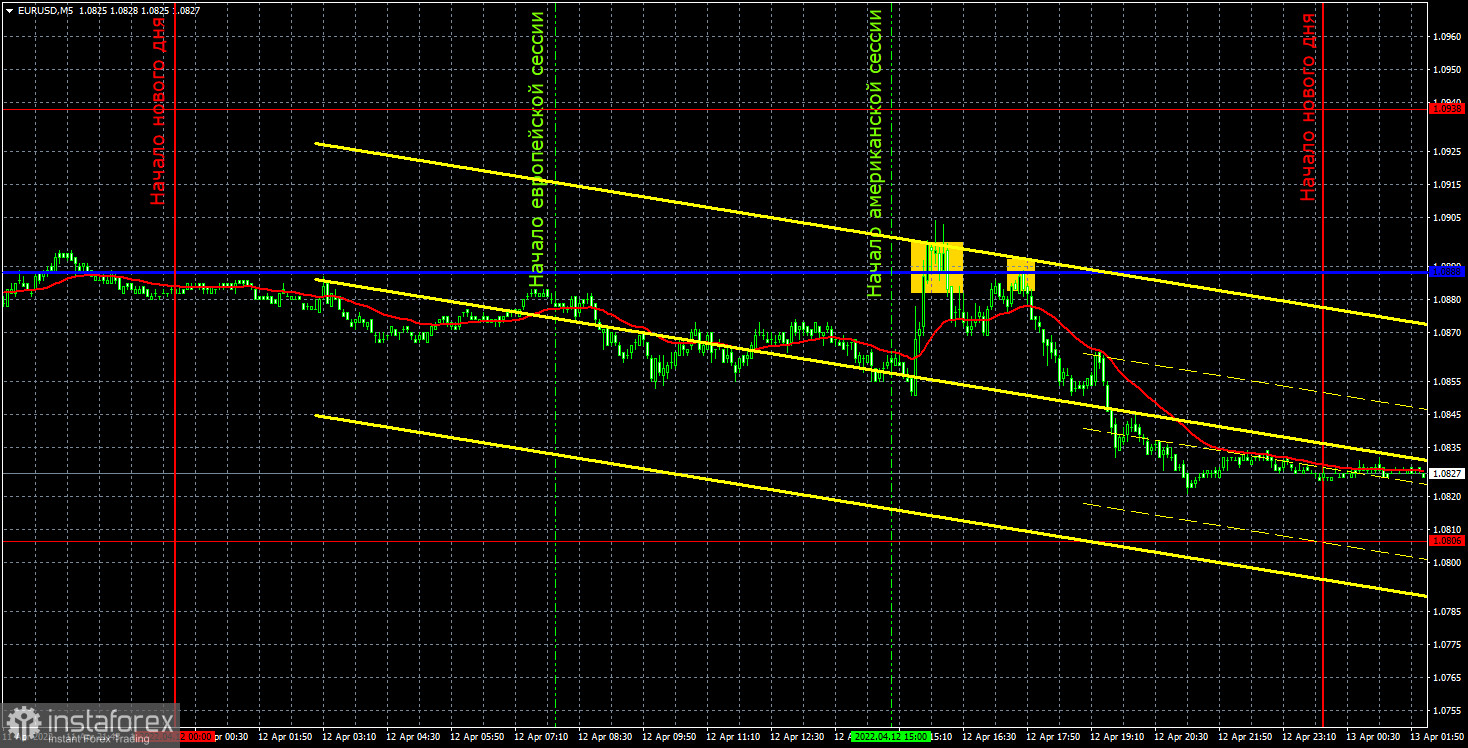The image size is (1468, 748).
Task: Click the red 1.0806 level price tag
Action: pyautogui.click(x=1447, y=540)
